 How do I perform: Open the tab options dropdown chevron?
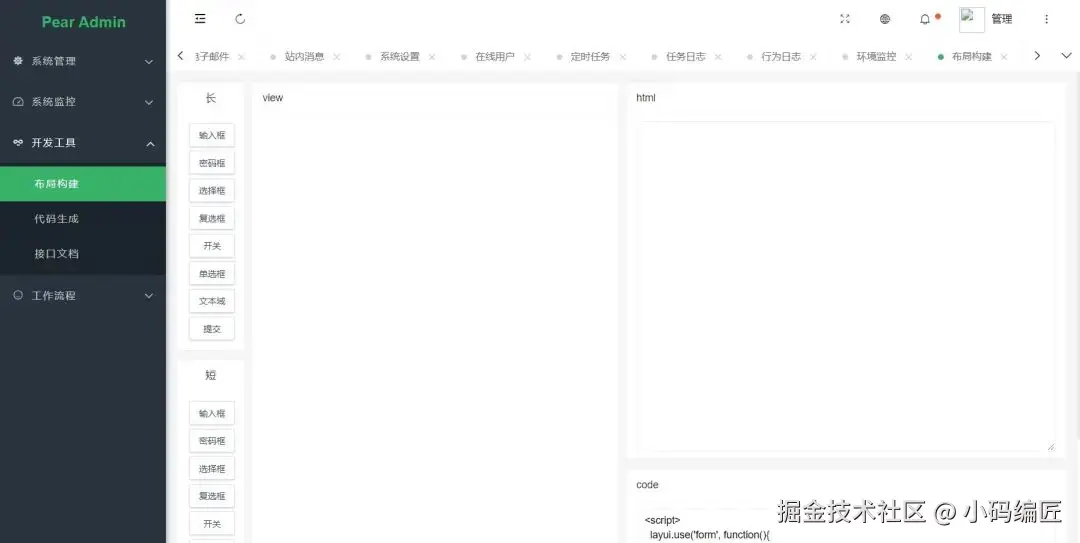(1066, 56)
